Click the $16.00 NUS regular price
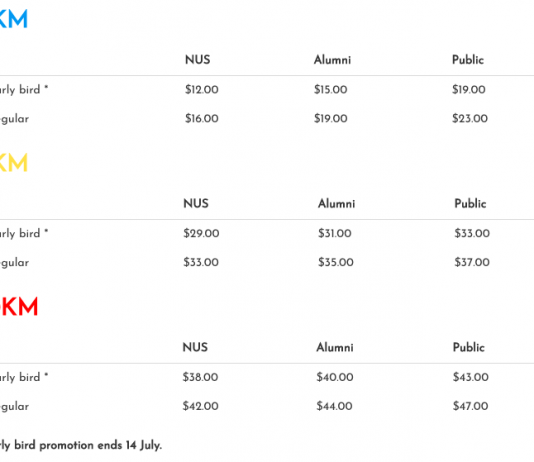The image size is (534, 462). click(202, 118)
